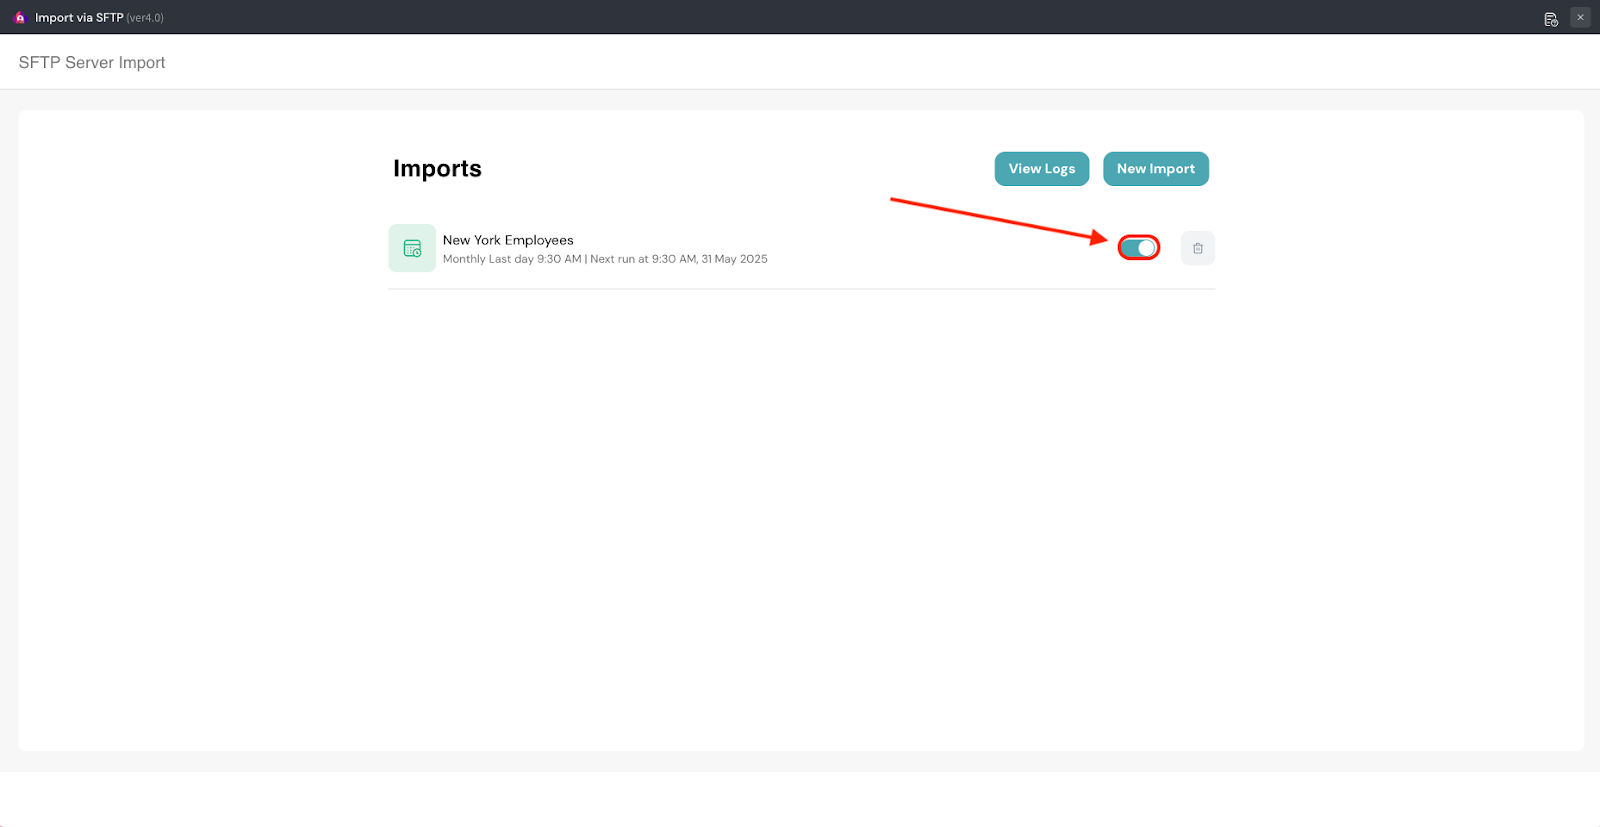Click the green calendar schedule icon
Viewport: 1600px width, 827px height.
click(x=412, y=248)
